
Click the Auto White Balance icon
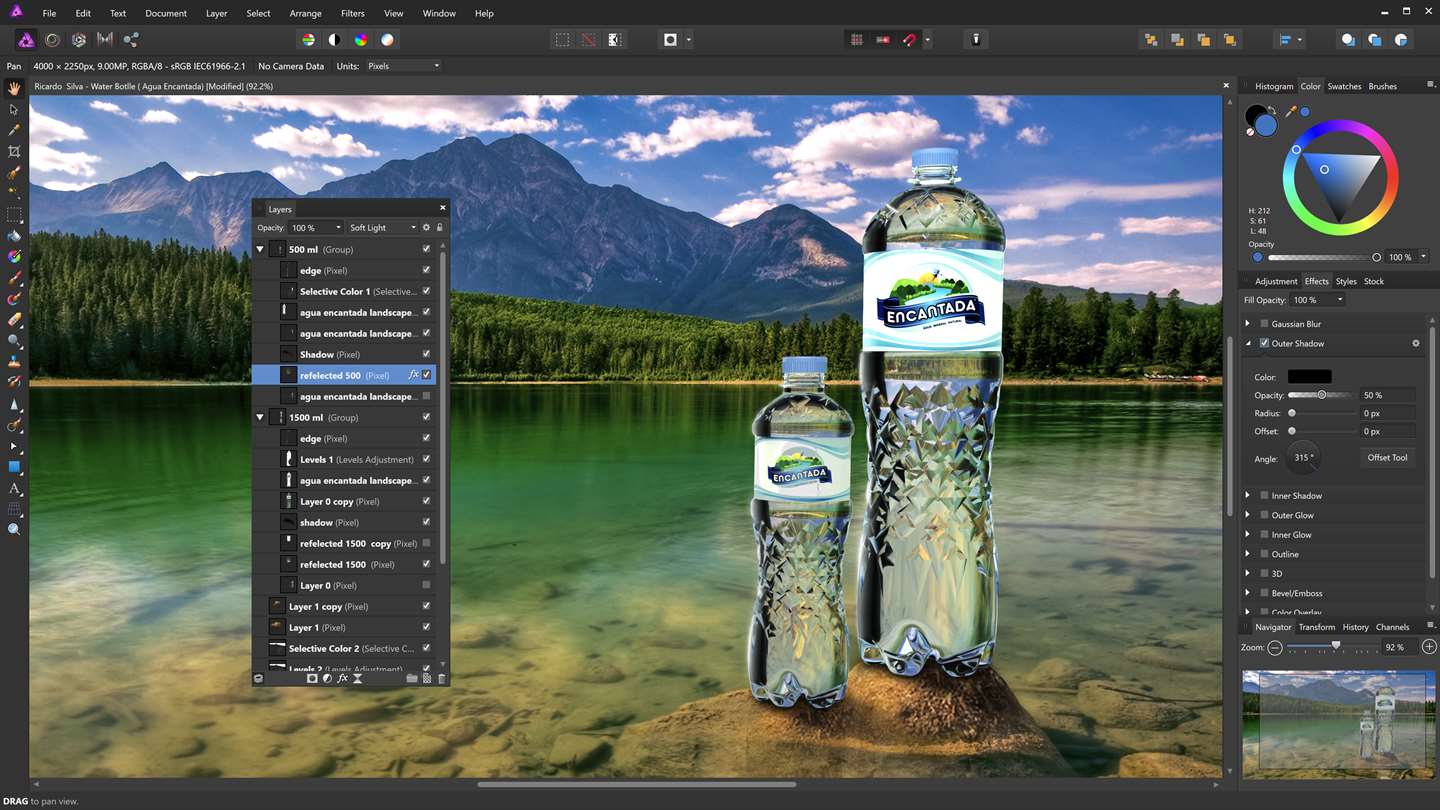[387, 40]
